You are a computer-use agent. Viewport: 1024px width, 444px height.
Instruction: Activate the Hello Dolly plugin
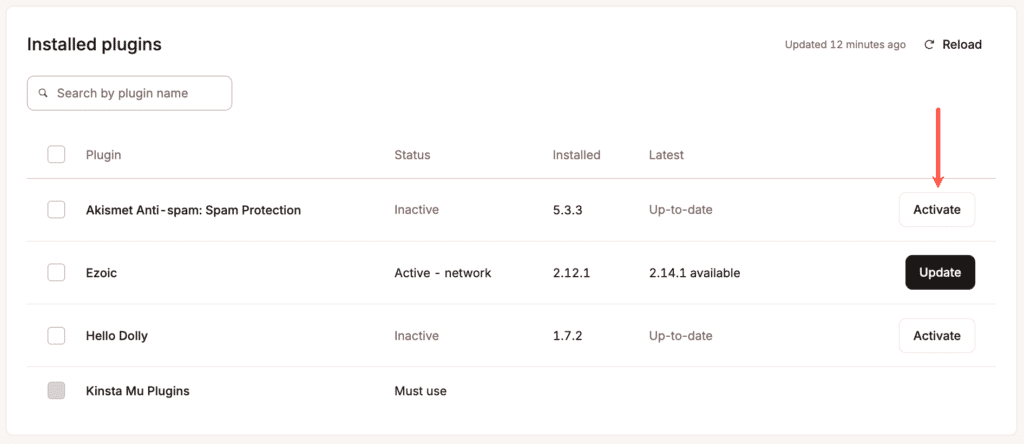coord(936,336)
